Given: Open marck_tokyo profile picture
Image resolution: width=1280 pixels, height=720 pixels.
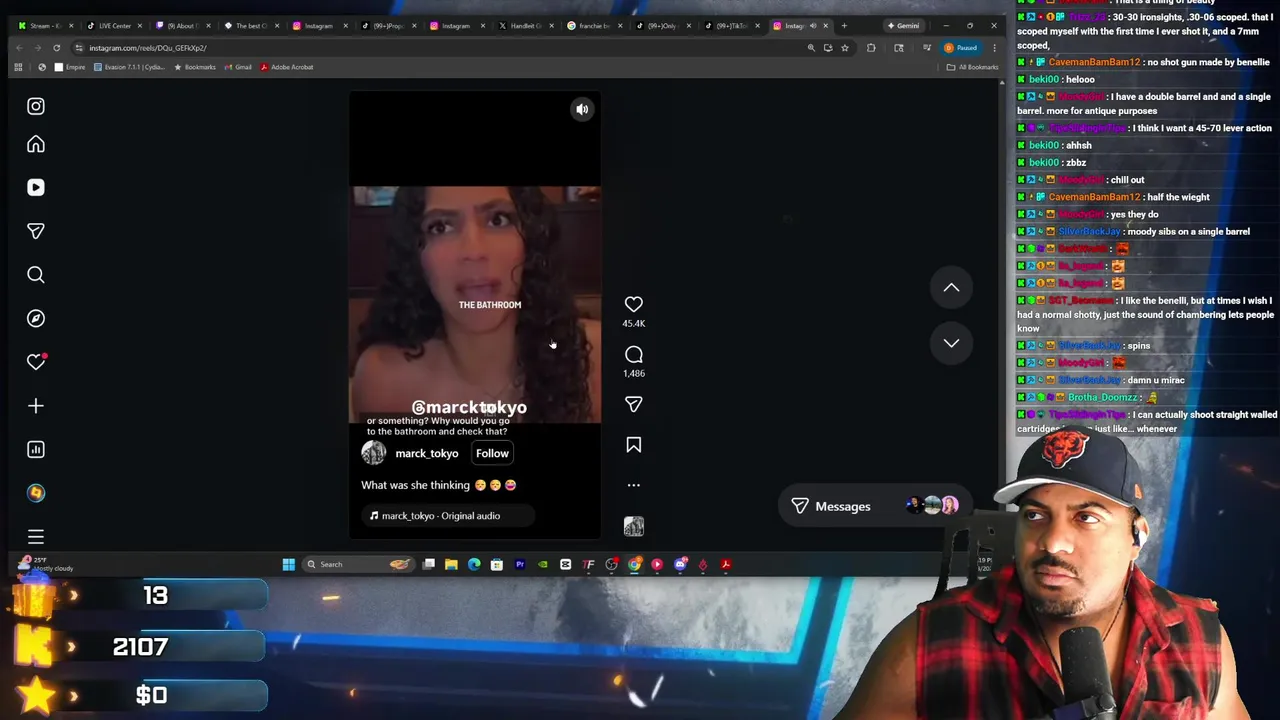Looking at the screenshot, I should 374,453.
